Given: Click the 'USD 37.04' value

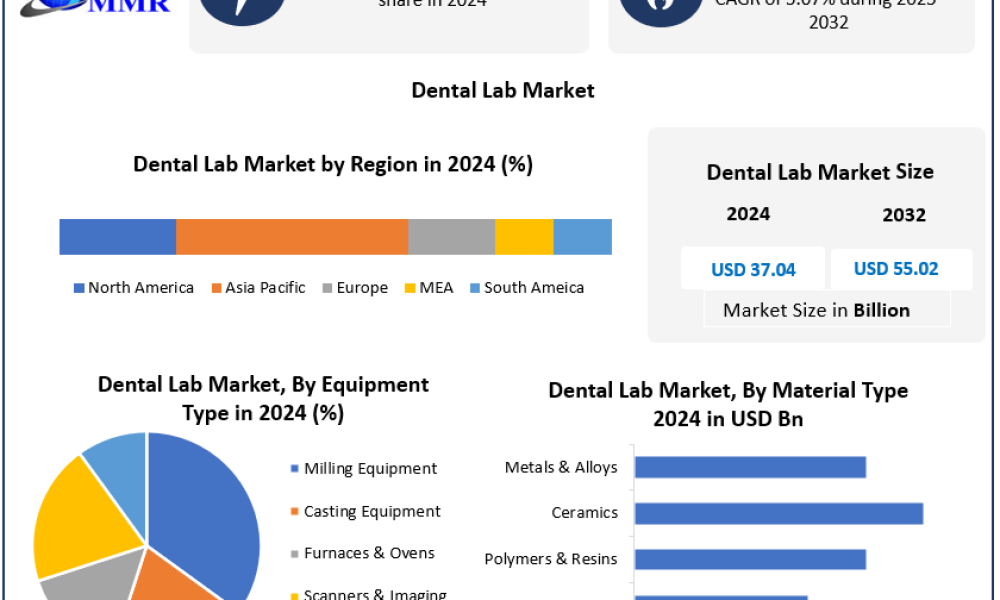Looking at the screenshot, I should point(753,270).
